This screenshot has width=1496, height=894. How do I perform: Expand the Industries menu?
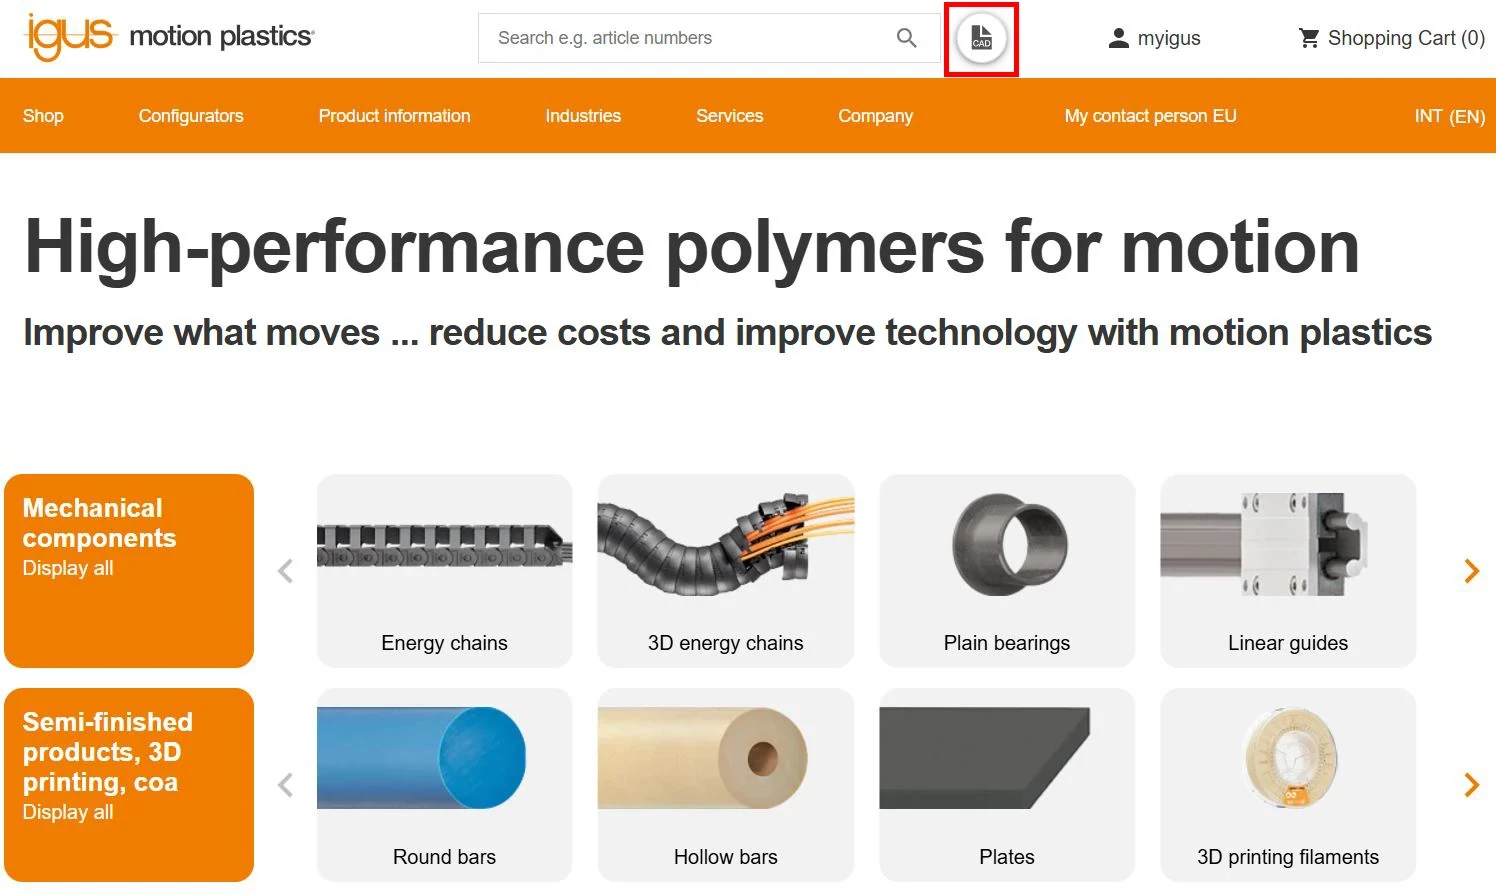coord(583,116)
